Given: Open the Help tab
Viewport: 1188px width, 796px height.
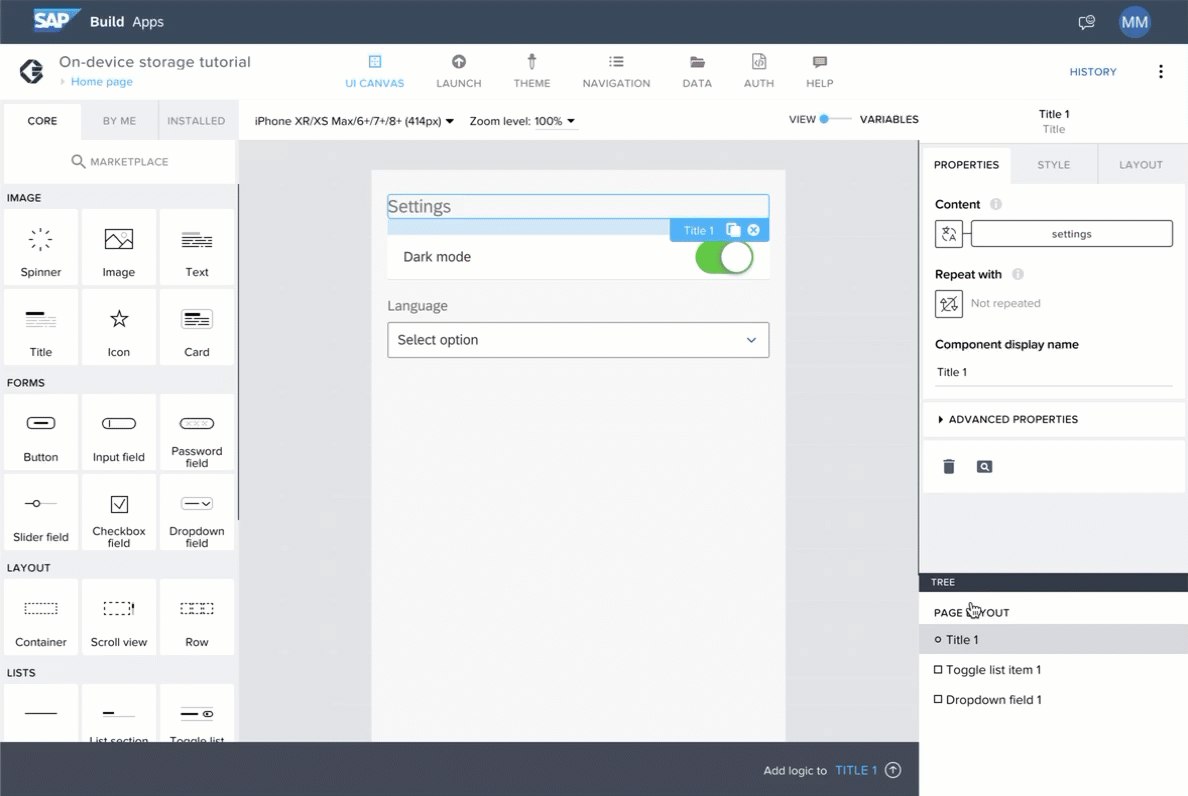Looking at the screenshot, I should tap(819, 71).
